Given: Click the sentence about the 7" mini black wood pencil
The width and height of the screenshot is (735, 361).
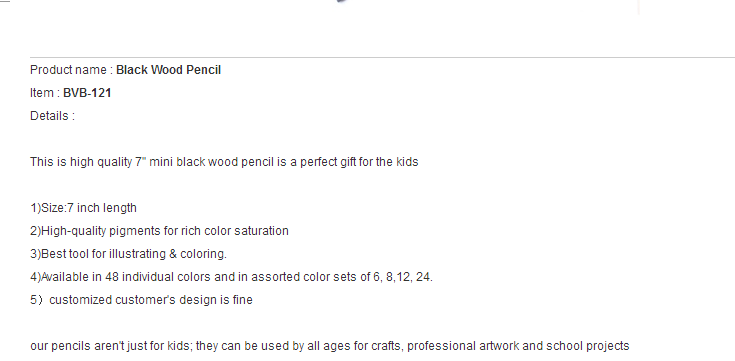Looking at the screenshot, I should [x=224, y=162].
